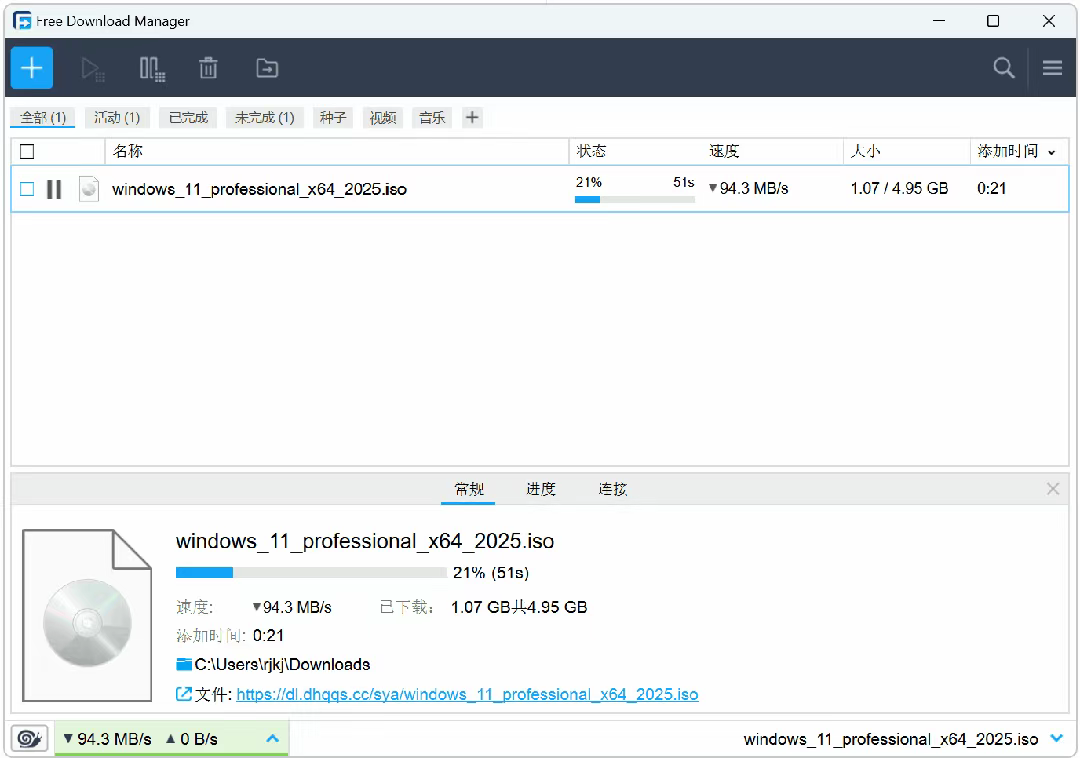Check the select-all header checkbox
1080x758 pixels.
click(27, 151)
